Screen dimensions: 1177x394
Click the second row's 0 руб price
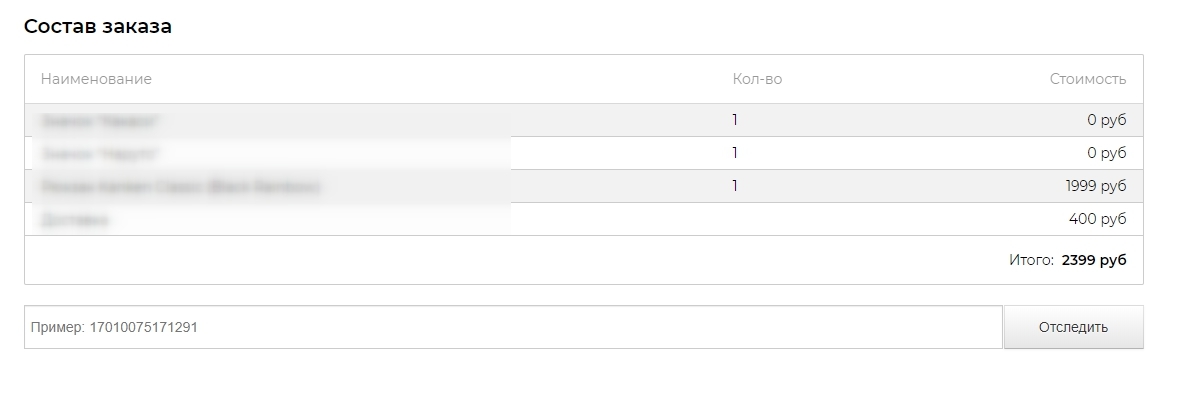(x=1106, y=153)
